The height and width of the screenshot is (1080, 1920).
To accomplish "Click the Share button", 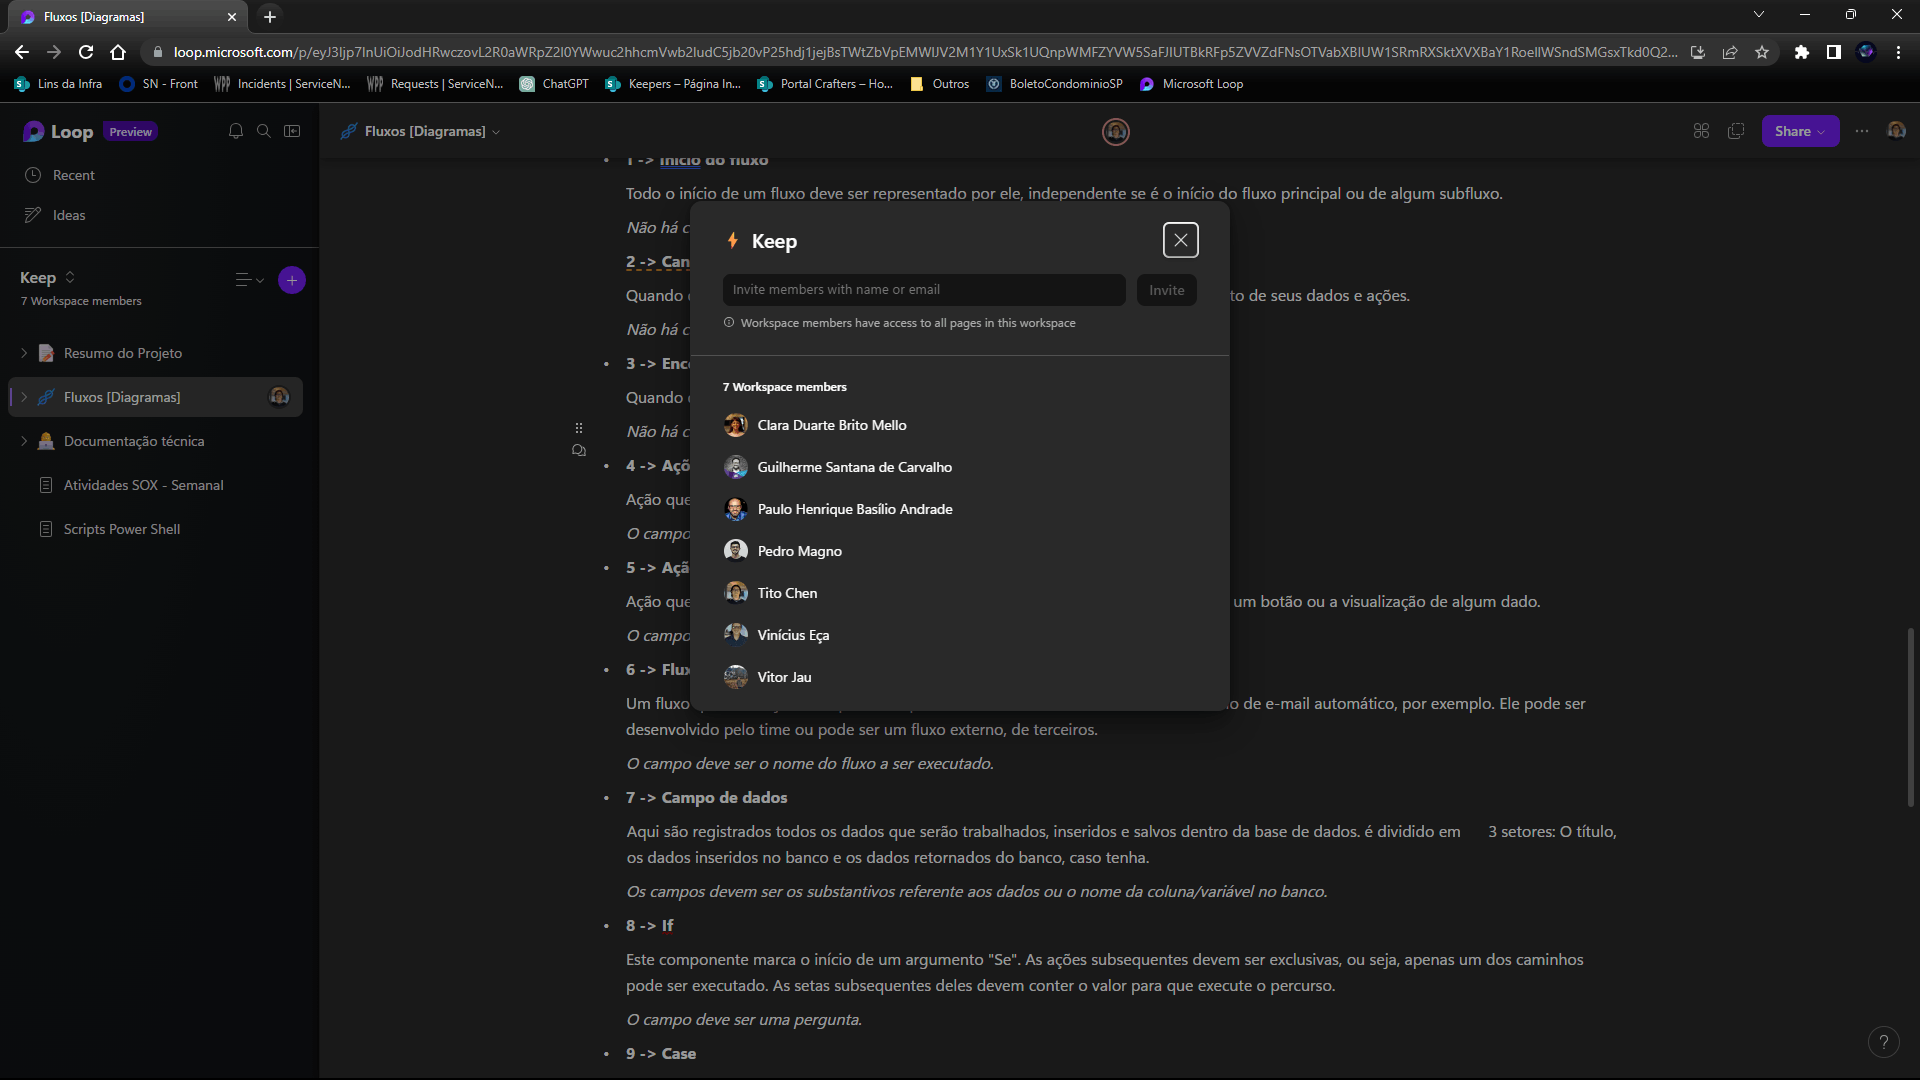I will click(x=1799, y=131).
